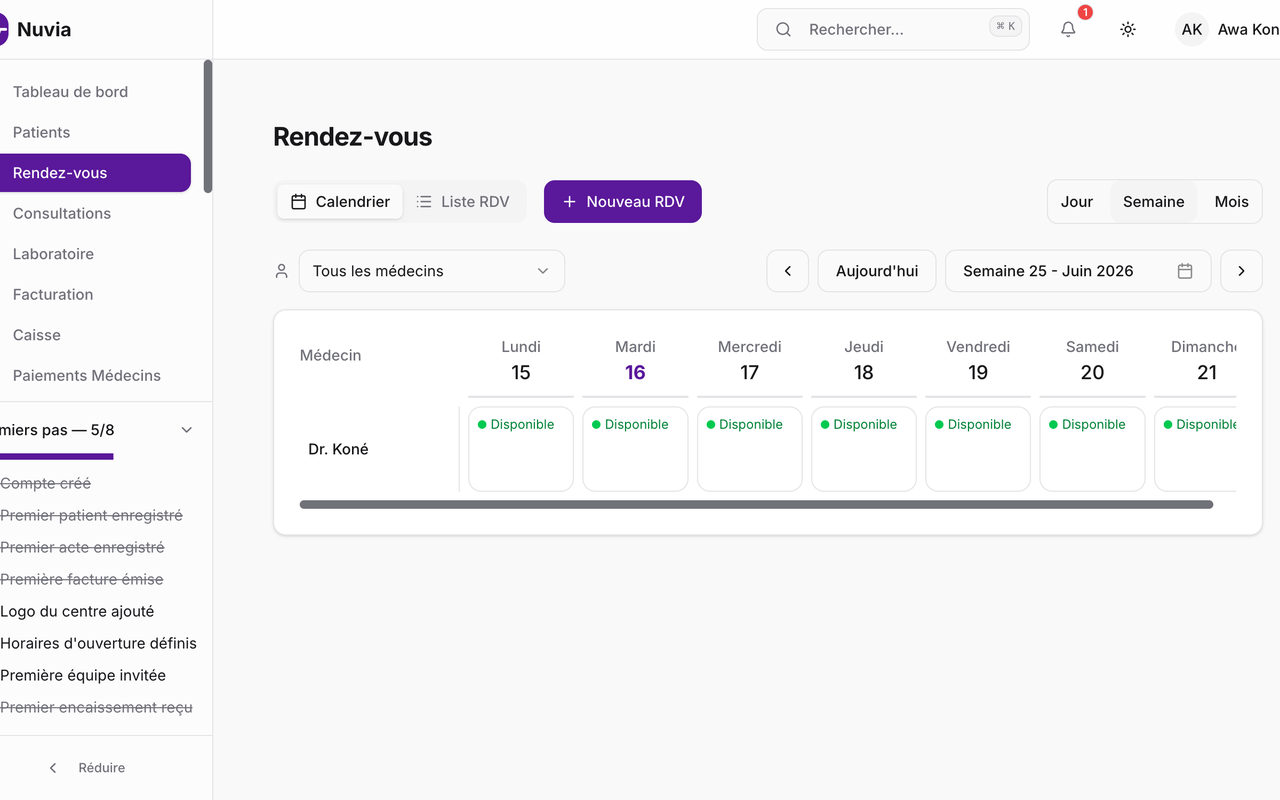Open Facturation in sidebar
1280x800 pixels.
(95, 294)
